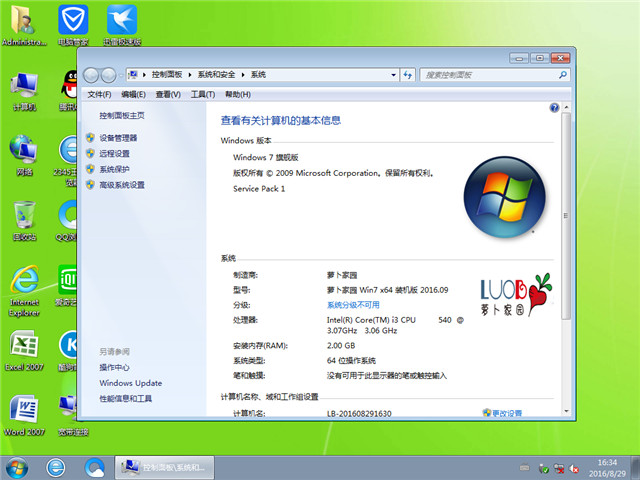Viewport: 640px width, 480px height.
Task: Open the QQ浏览器 desktop icon
Action: click(x=67, y=220)
